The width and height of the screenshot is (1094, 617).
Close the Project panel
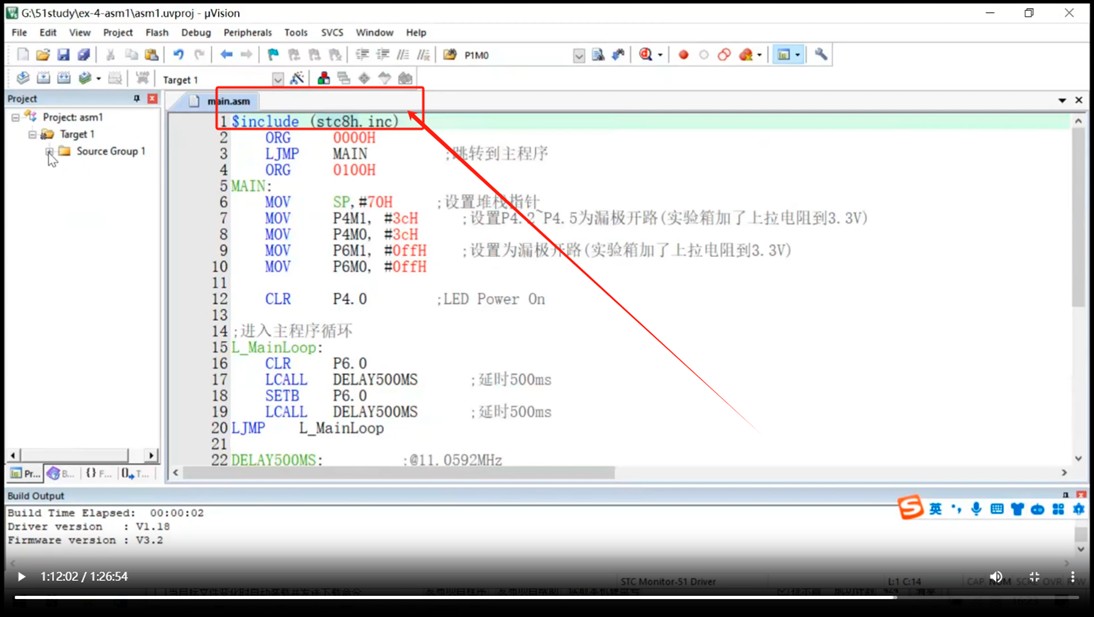(152, 98)
